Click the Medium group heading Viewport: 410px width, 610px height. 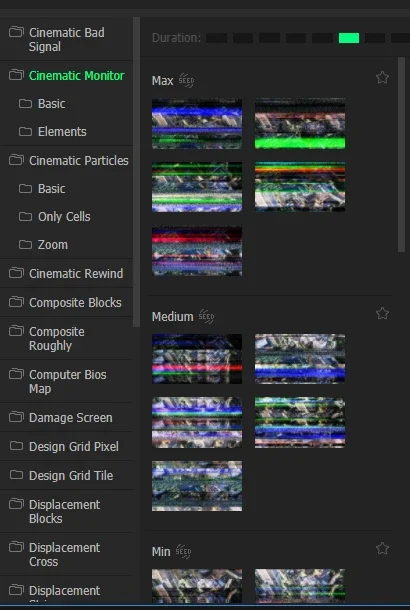(x=172, y=316)
